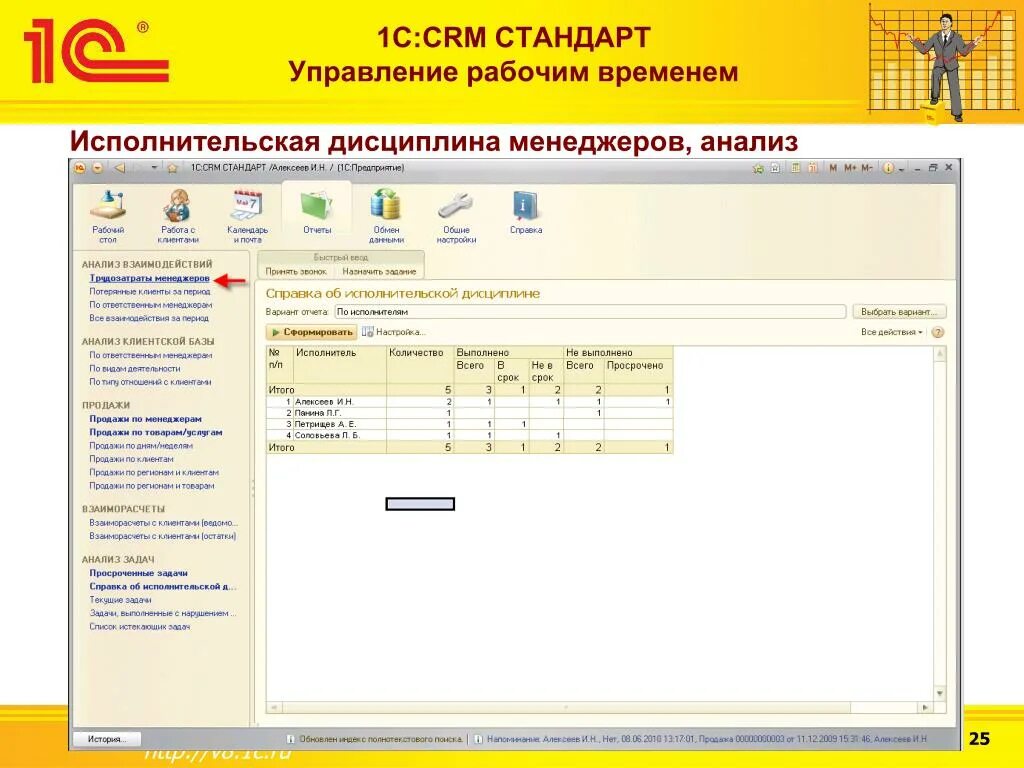Click the M- memory button
This screenshot has width=1024, height=768.
coord(867,168)
